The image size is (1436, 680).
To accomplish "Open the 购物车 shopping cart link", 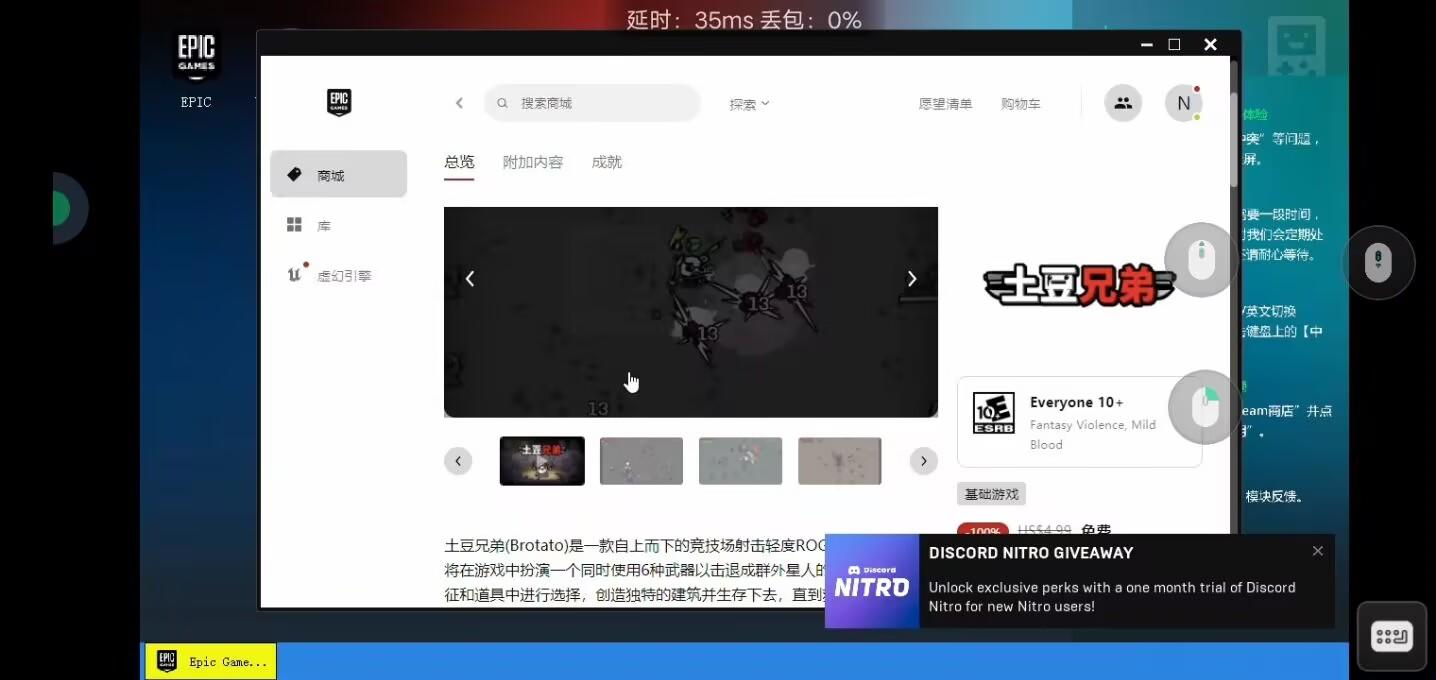I will pos(1020,104).
